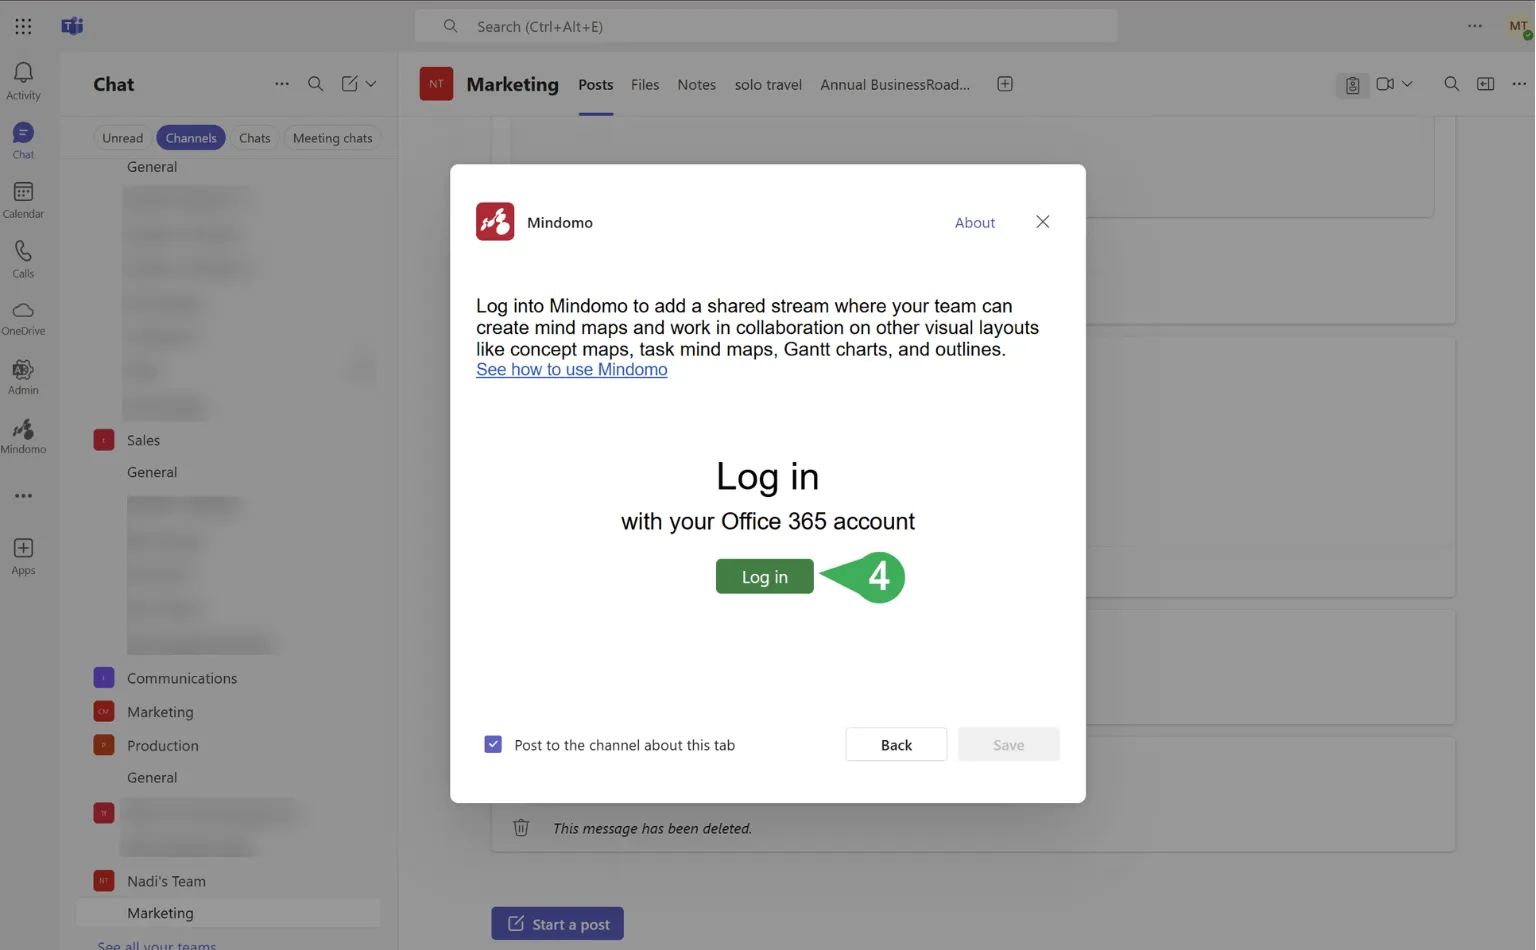Select the Meeting chats filter
This screenshot has width=1536, height=950.
332,138
